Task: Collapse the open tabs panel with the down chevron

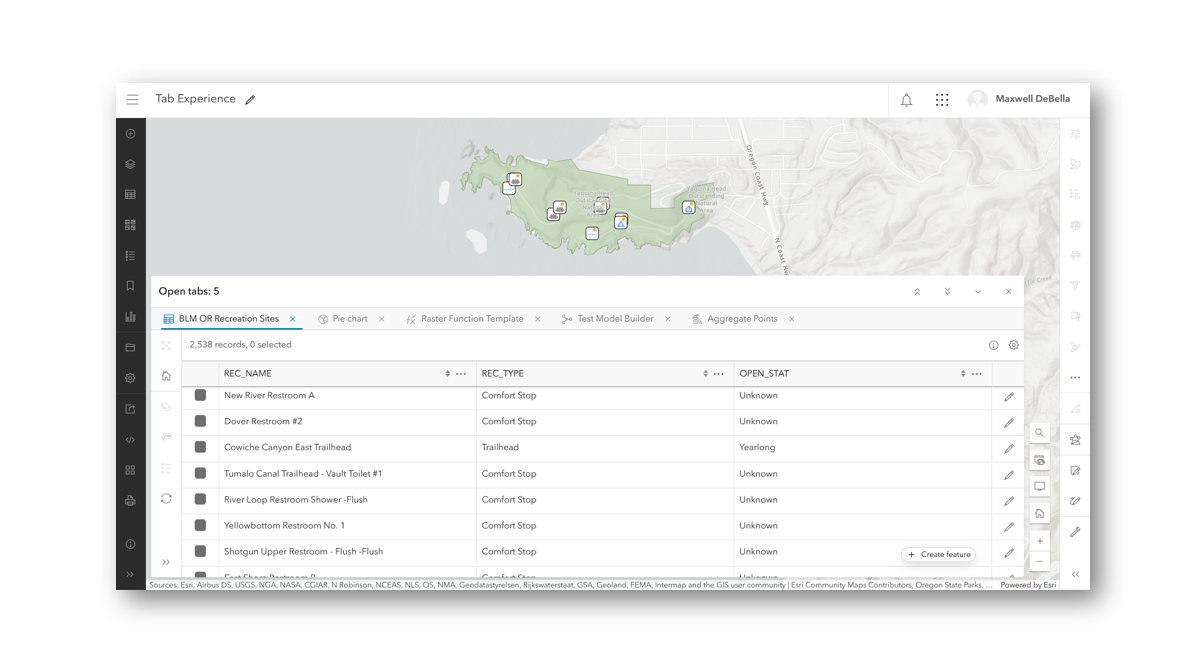Action: (978, 292)
